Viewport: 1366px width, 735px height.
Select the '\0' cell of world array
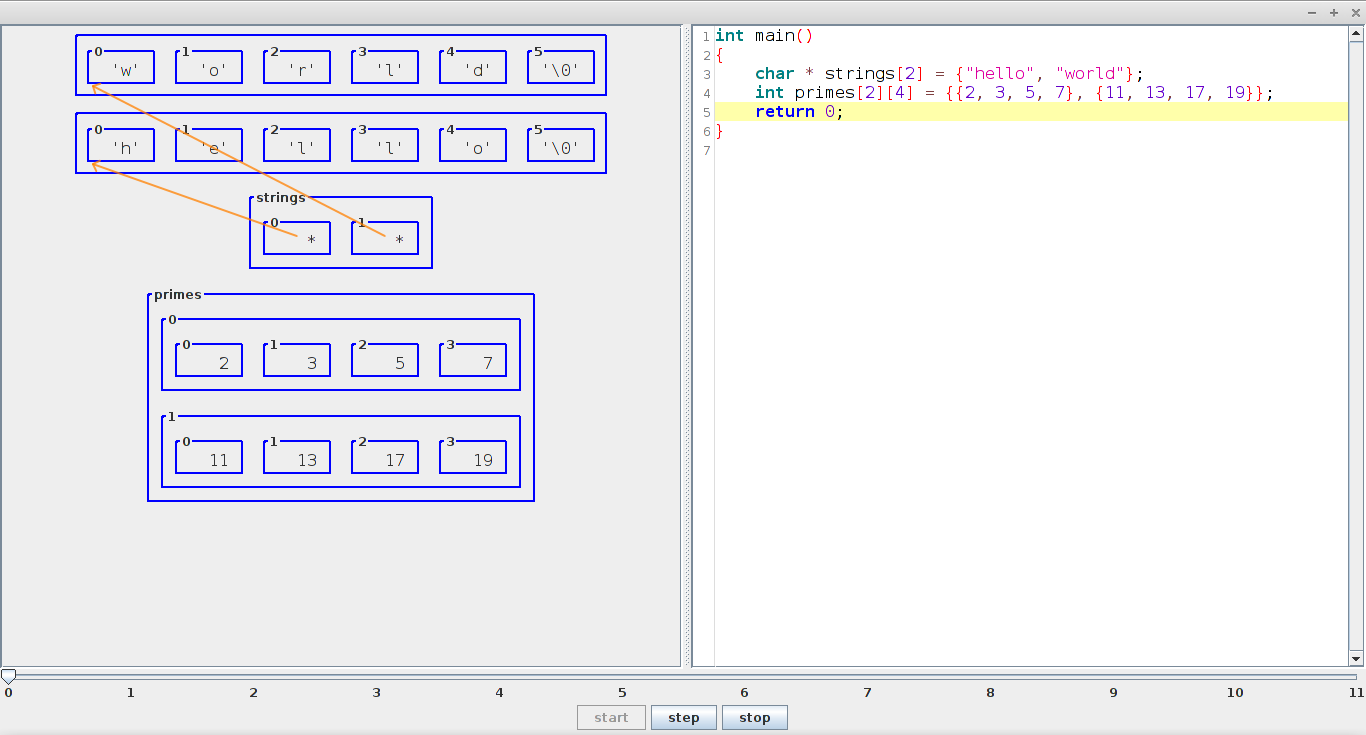(x=561, y=67)
